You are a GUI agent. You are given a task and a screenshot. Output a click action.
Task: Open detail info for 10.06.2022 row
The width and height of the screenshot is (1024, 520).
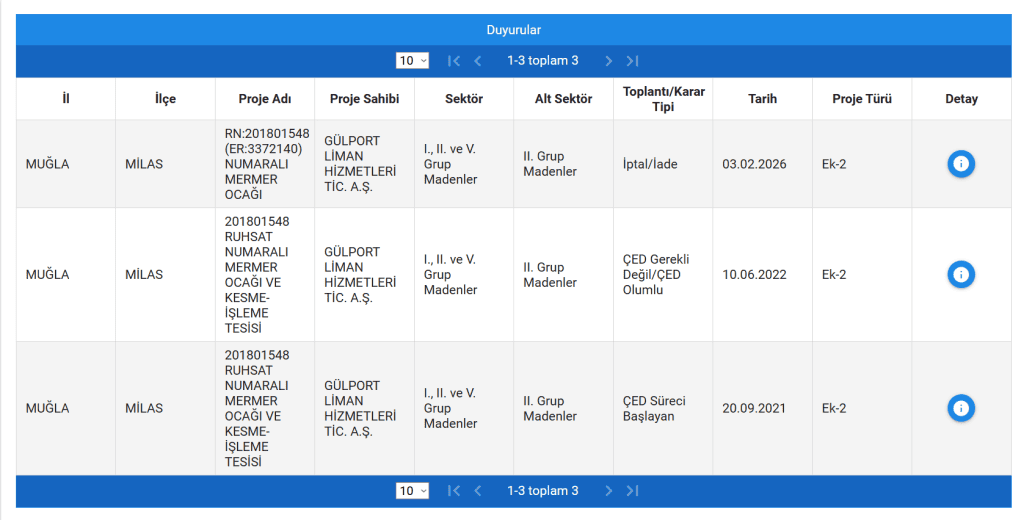pos(961,274)
